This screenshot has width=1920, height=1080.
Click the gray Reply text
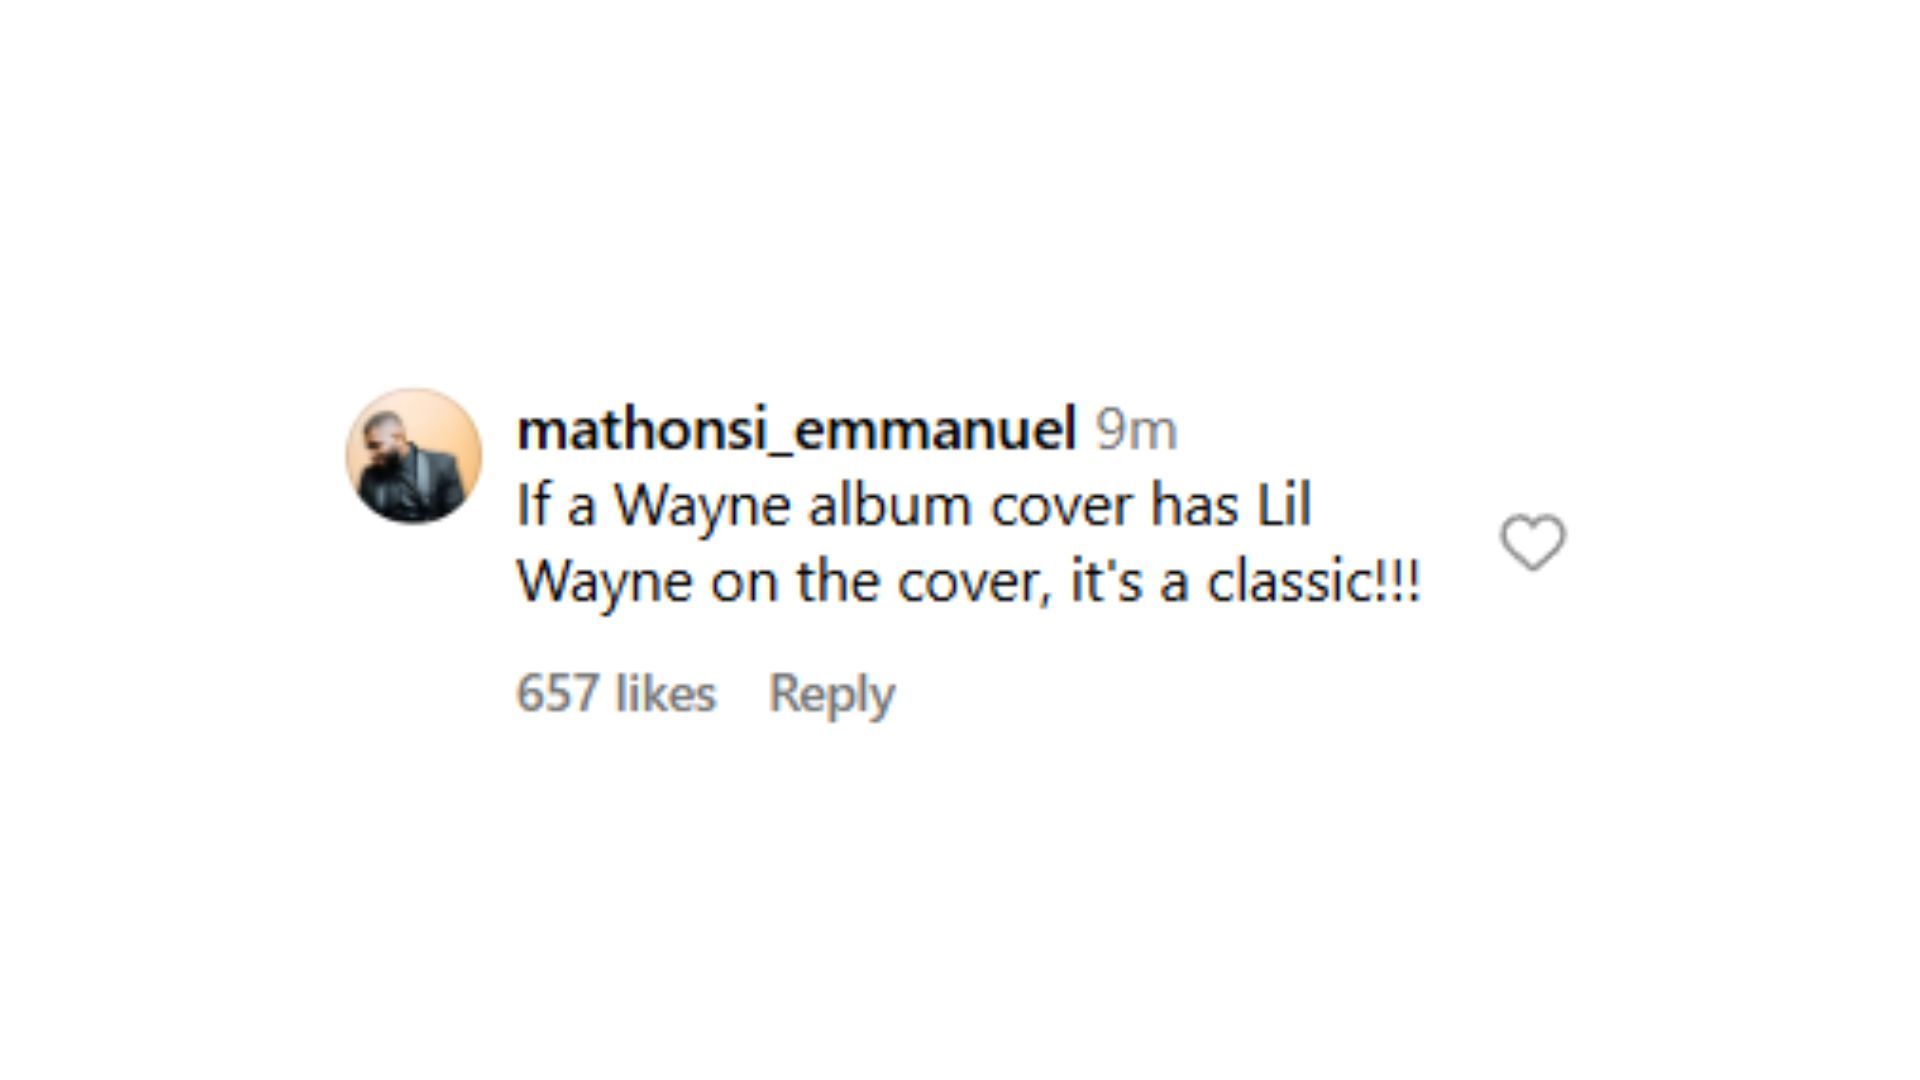[831, 693]
